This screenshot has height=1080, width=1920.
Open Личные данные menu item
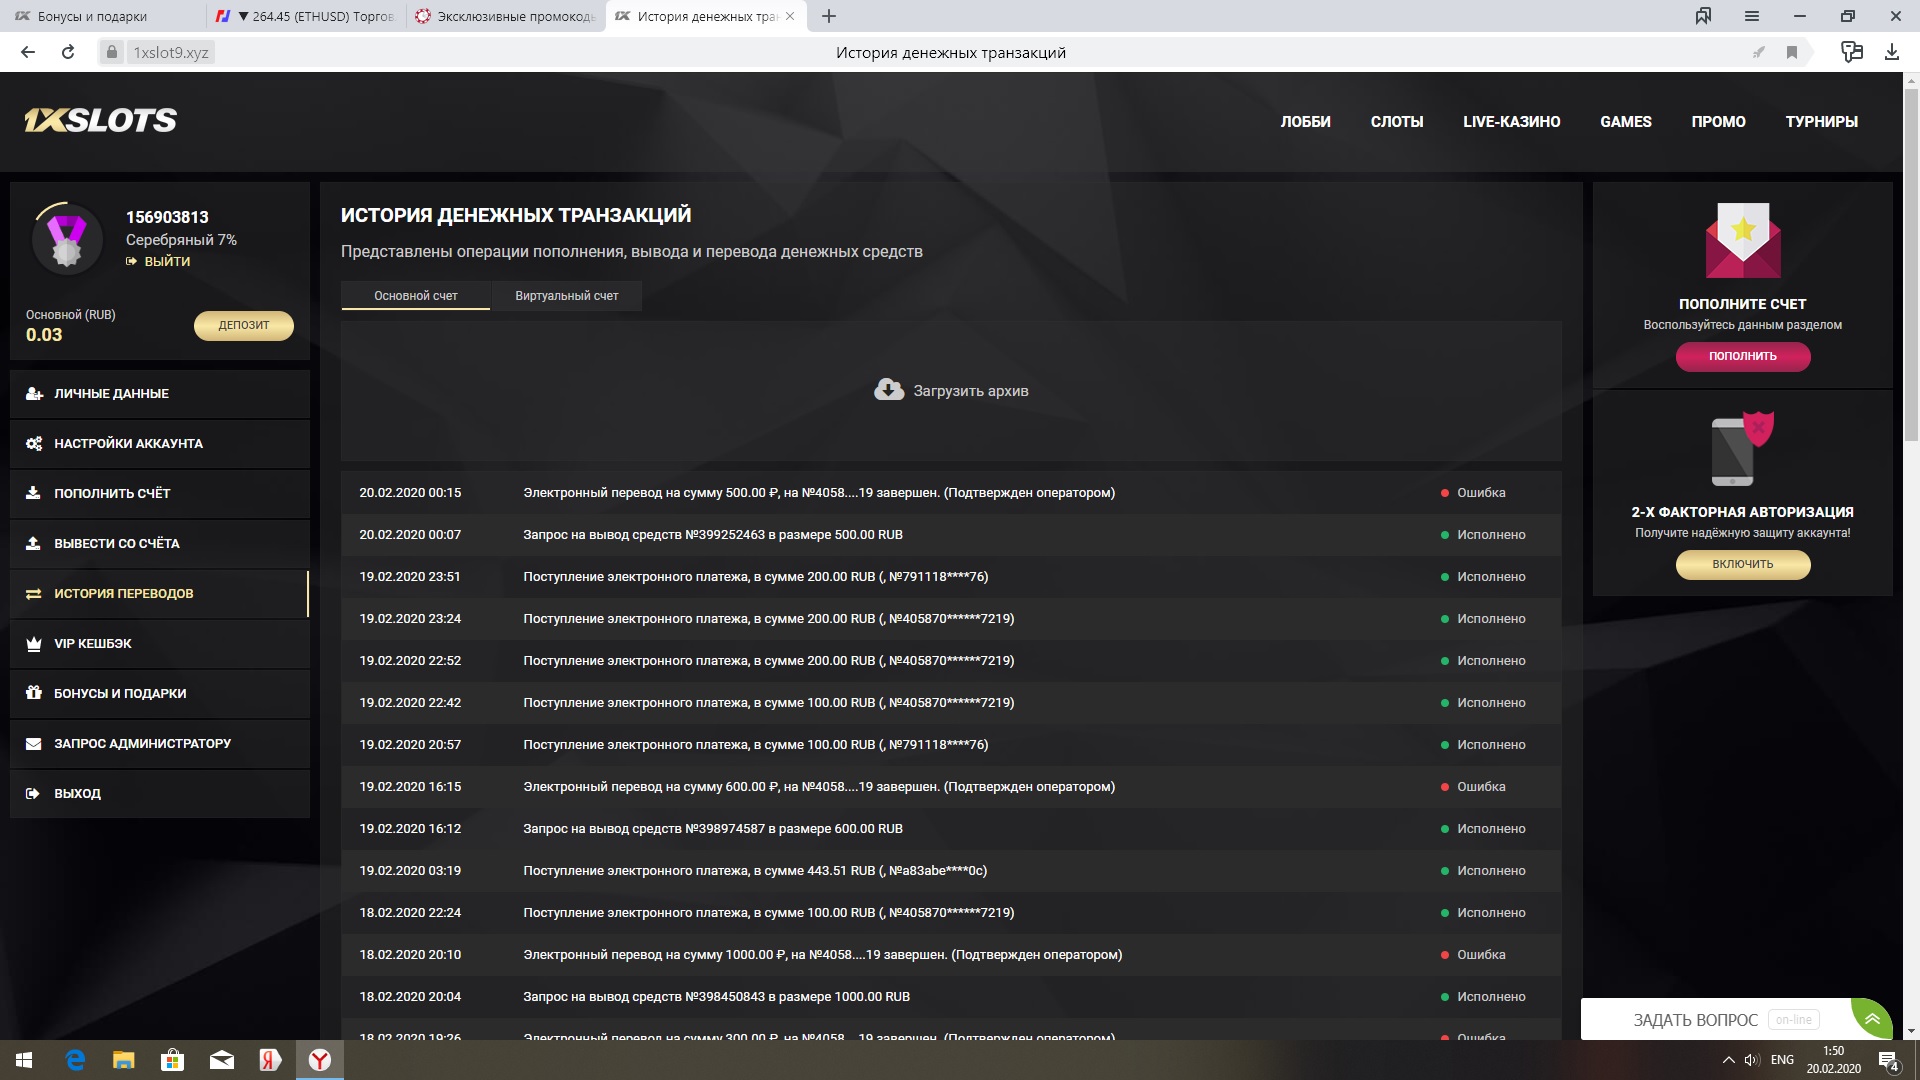[111, 394]
